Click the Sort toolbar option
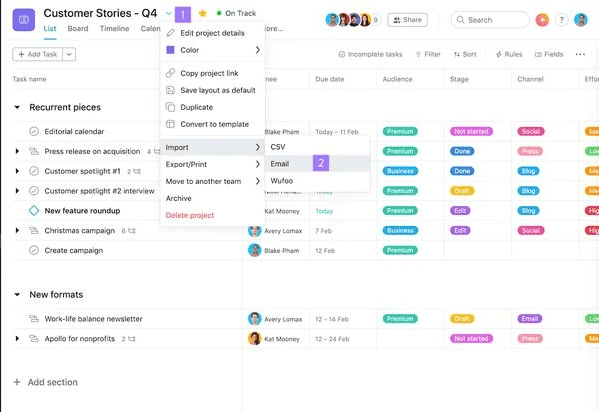Viewport: 599px width, 412px height. tap(465, 54)
